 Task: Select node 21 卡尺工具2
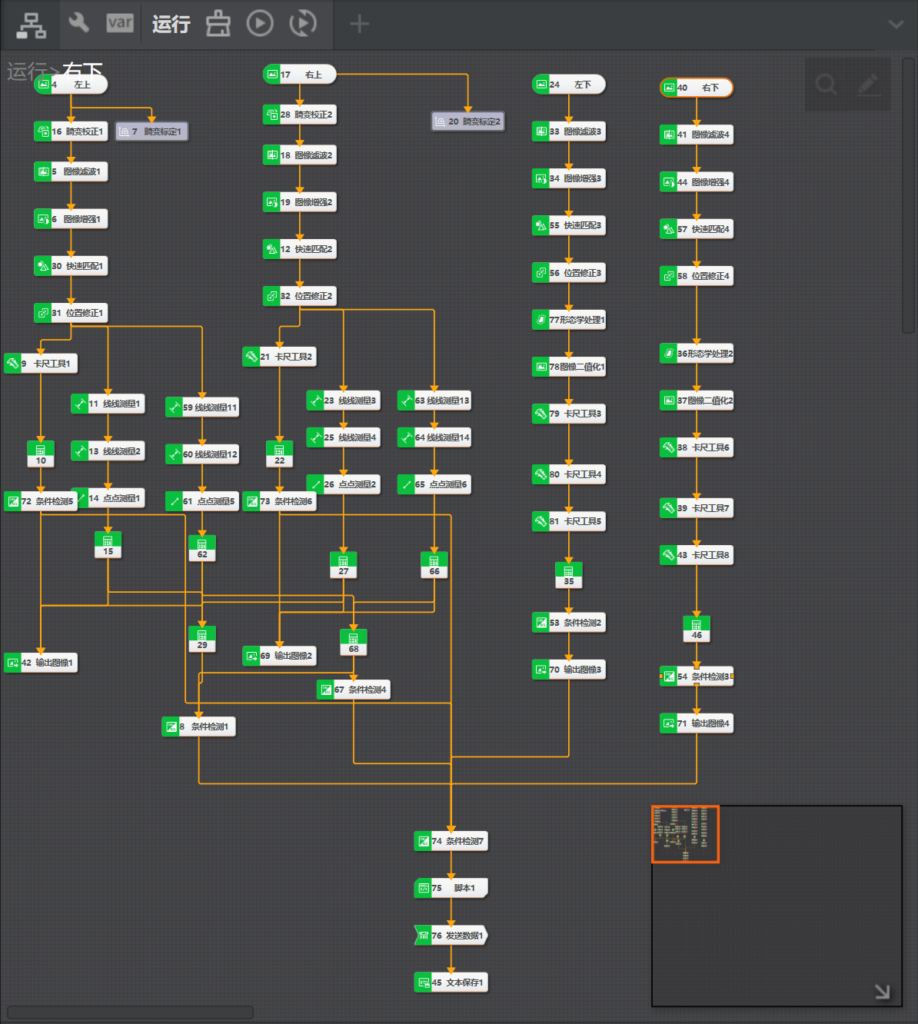tap(279, 357)
